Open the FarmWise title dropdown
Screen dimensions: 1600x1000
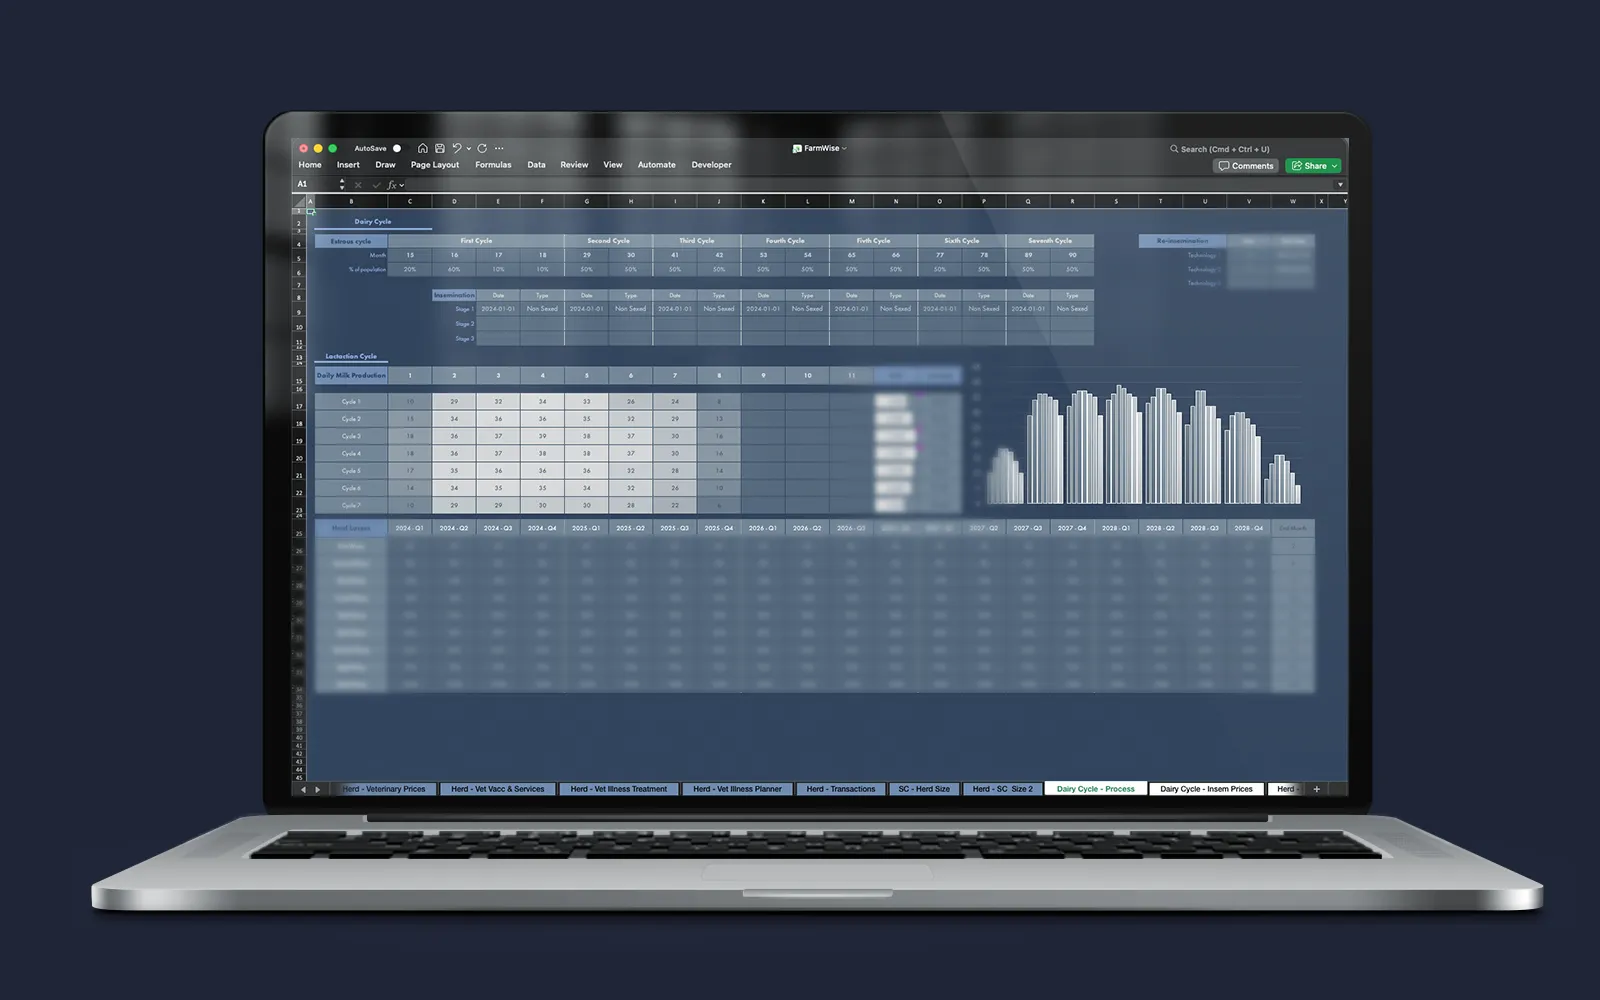click(844, 148)
